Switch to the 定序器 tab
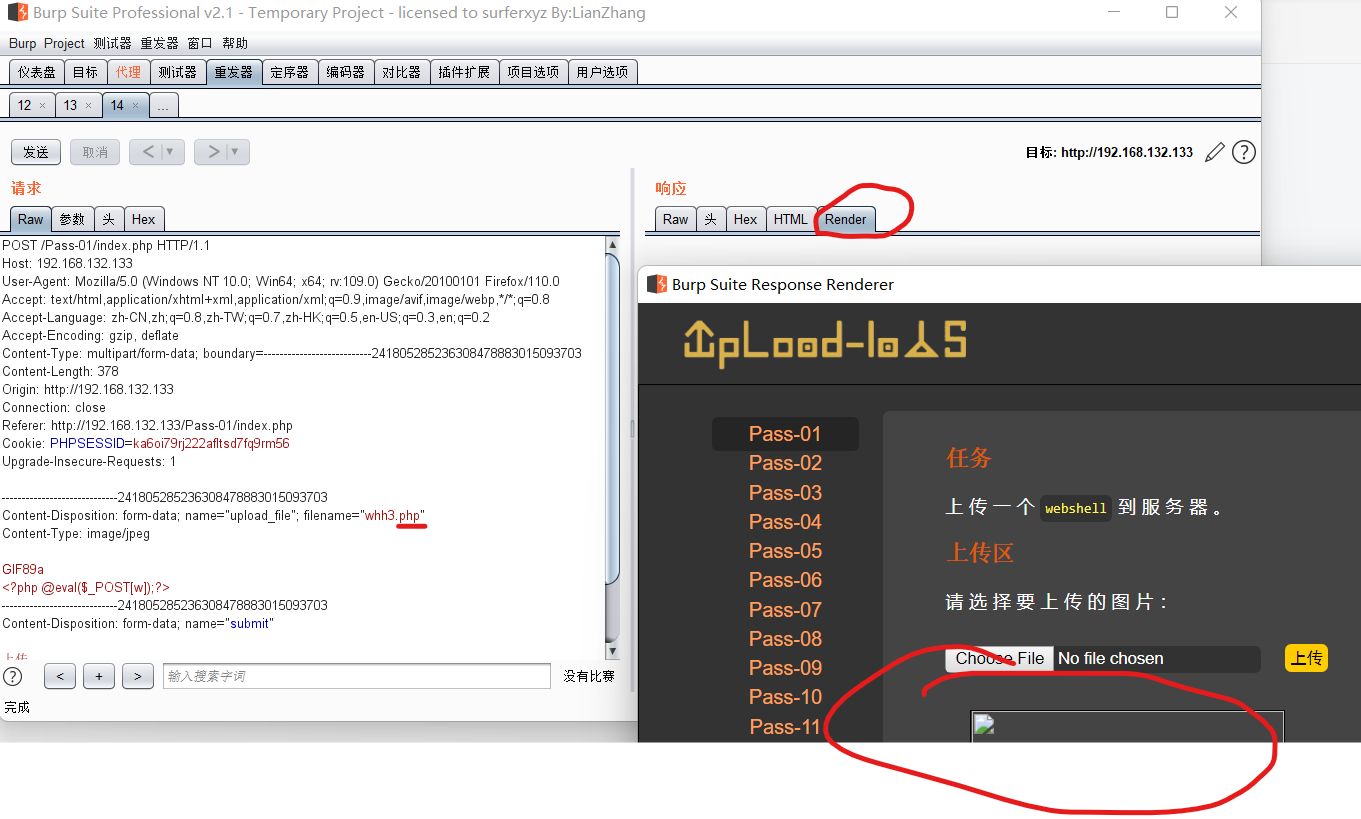 pyautogui.click(x=290, y=72)
